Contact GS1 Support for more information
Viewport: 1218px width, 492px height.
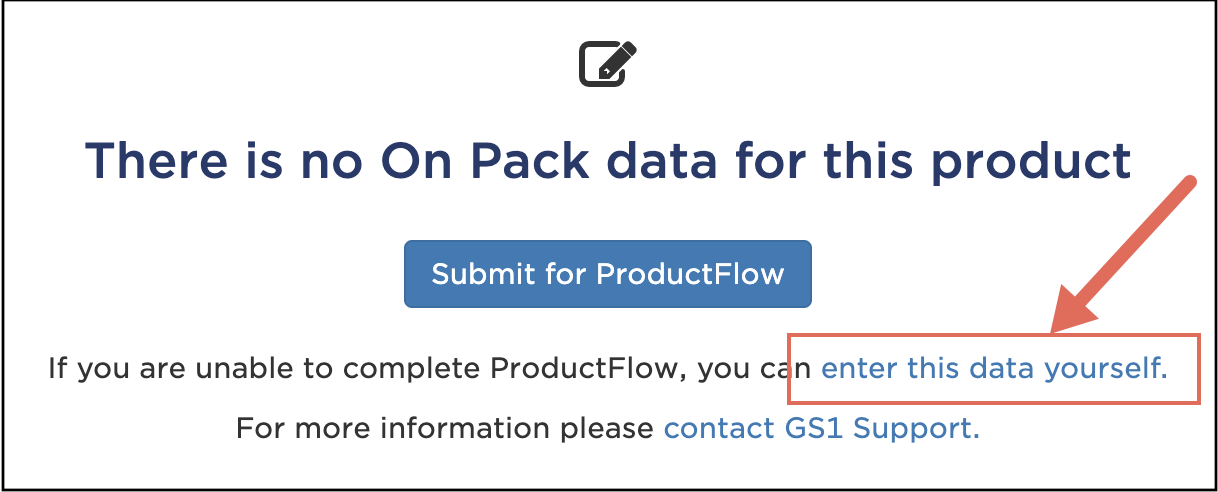822,428
